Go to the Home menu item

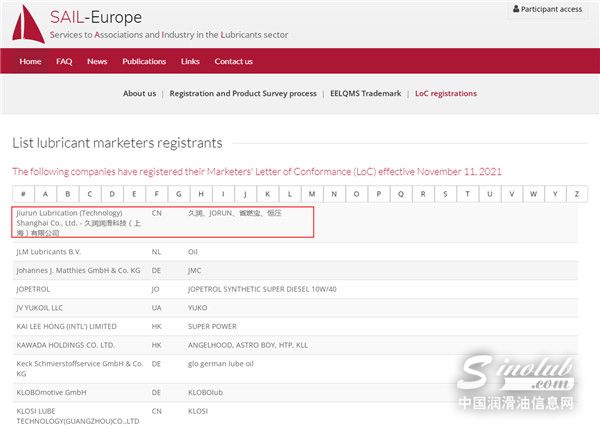pyautogui.click(x=31, y=61)
